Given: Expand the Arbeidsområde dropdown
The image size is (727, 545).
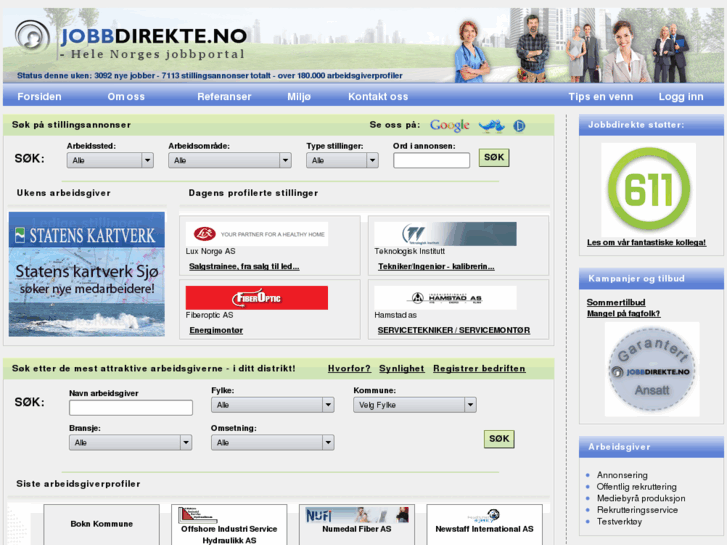Looking at the screenshot, I should point(230,160).
